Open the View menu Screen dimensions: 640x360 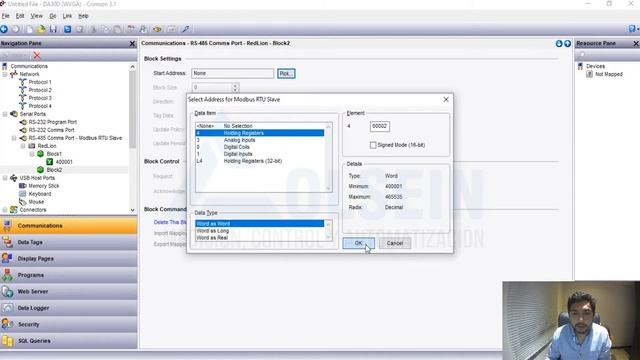(x=36, y=16)
